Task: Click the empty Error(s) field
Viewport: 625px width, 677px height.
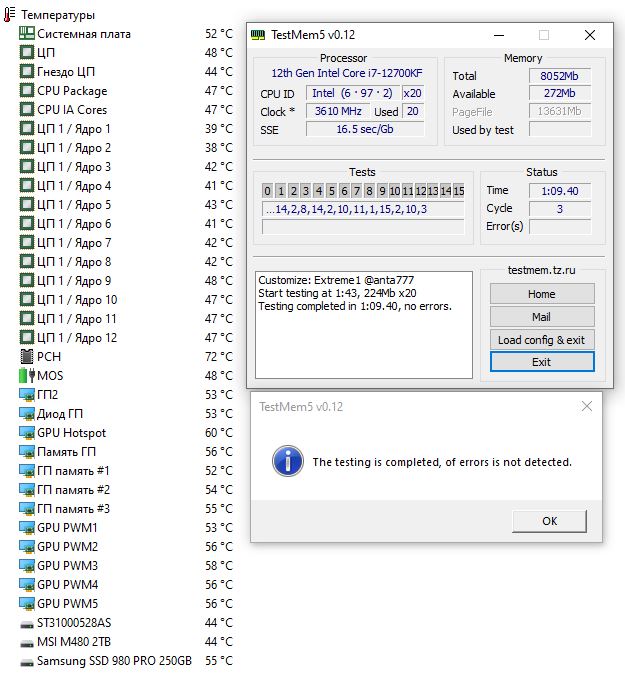Action: pyautogui.click(x=559, y=227)
